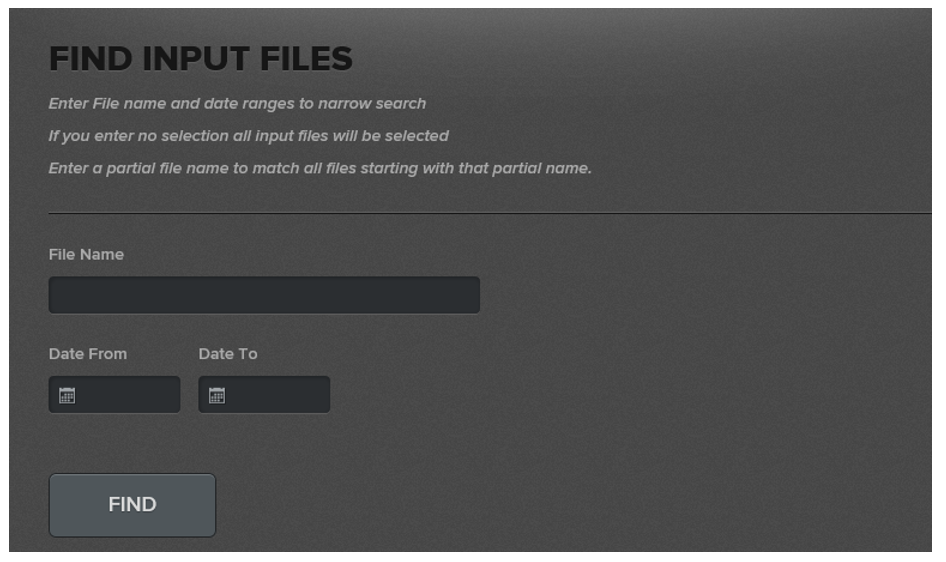946x562 pixels.
Task: Click the horizontal divider under the instructions
Action: [490, 213]
